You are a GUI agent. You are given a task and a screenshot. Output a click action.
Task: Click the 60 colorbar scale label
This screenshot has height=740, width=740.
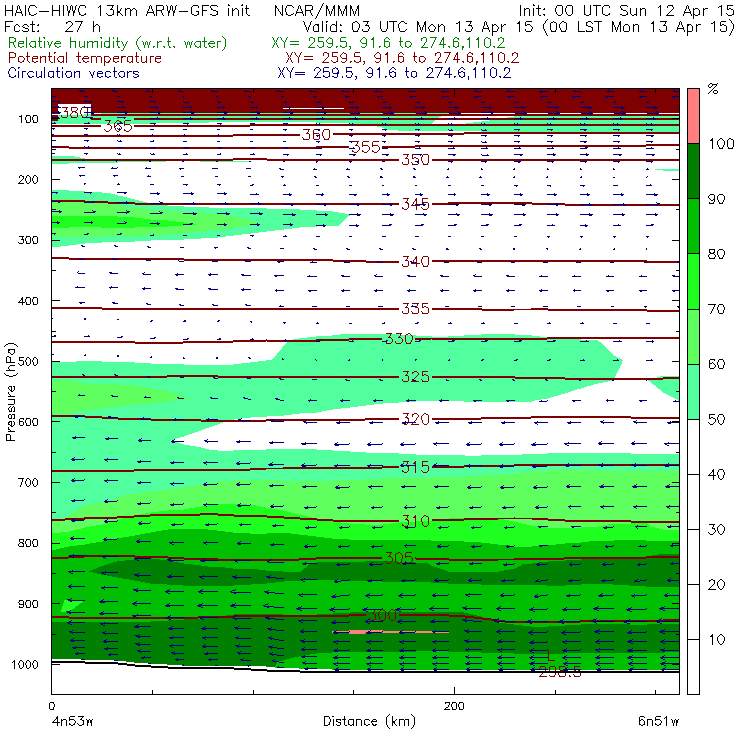pyautogui.click(x=716, y=364)
